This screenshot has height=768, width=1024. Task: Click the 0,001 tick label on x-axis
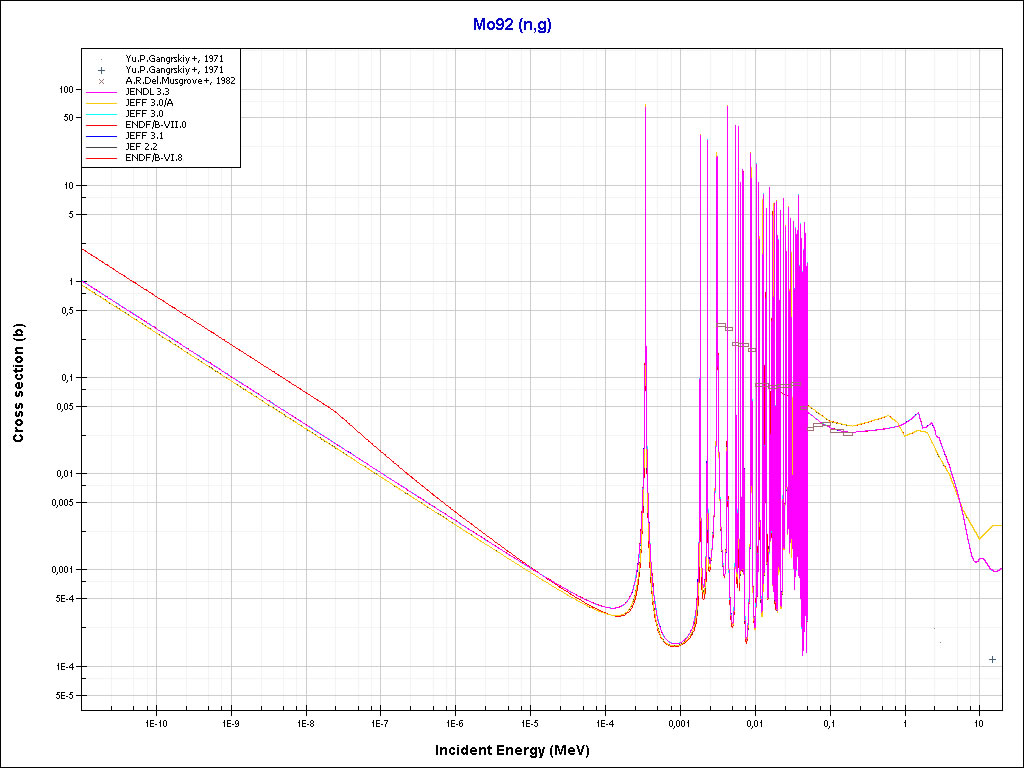(x=679, y=722)
